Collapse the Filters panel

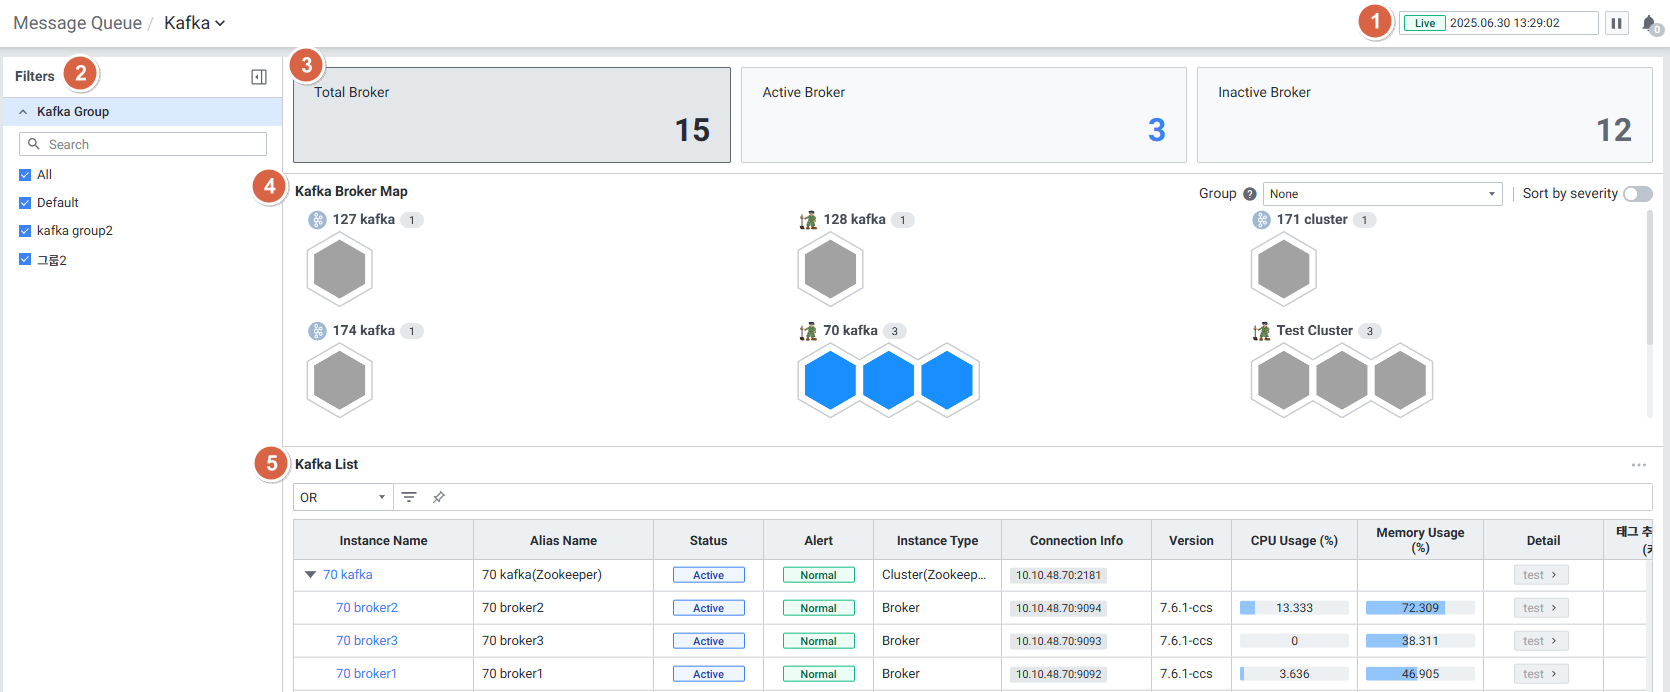(259, 77)
